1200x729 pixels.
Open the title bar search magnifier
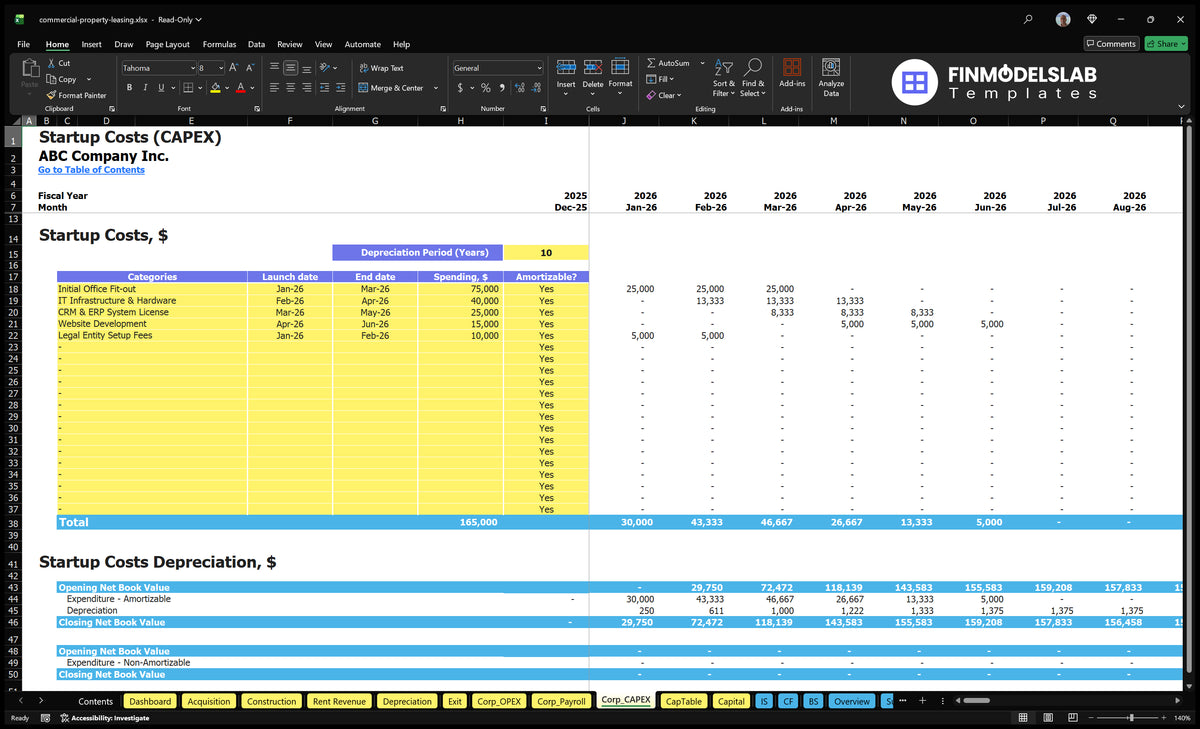point(1029,19)
